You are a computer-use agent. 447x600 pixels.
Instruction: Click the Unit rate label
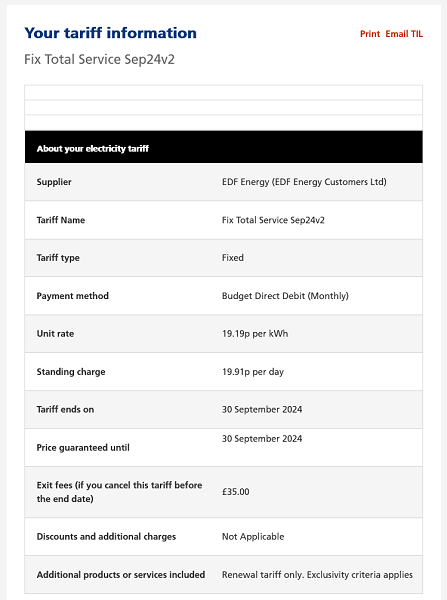pos(55,334)
